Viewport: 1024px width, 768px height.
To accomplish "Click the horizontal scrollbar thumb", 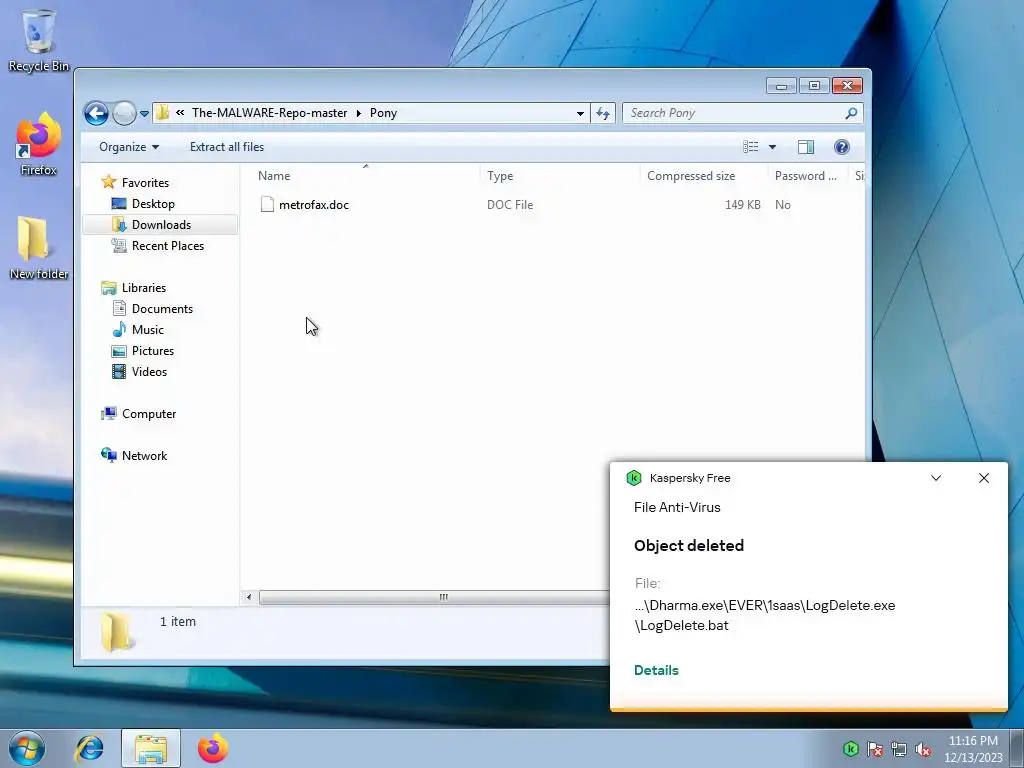I will click(434, 597).
